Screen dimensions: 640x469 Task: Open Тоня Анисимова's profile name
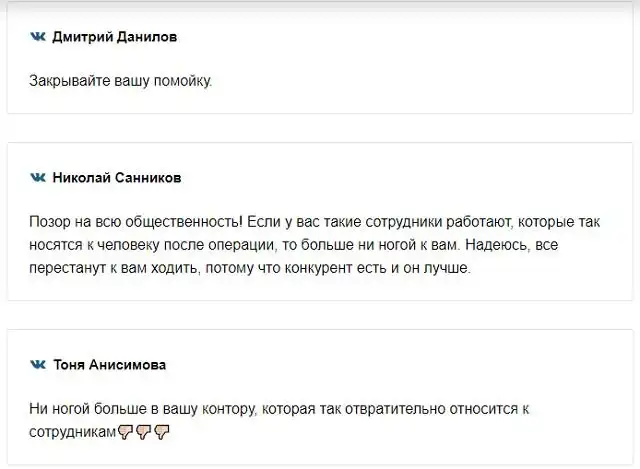click(109, 365)
